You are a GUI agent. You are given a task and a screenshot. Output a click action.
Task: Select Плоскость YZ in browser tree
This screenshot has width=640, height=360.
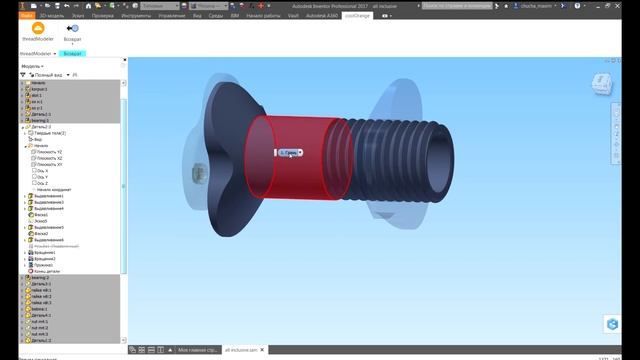click(47, 152)
